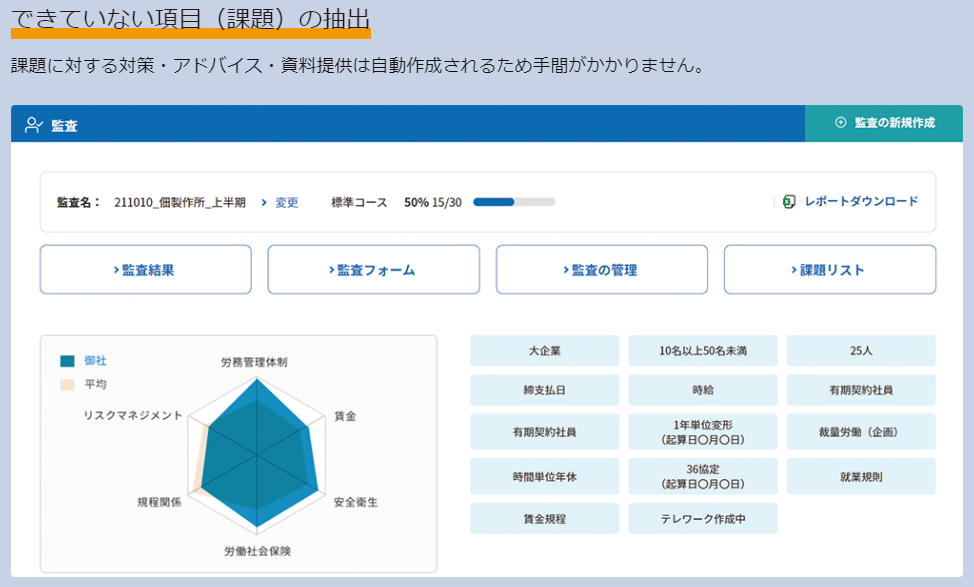Open the 監査フォーム tab button
Viewport: 974px width, 587px height.
373,270
